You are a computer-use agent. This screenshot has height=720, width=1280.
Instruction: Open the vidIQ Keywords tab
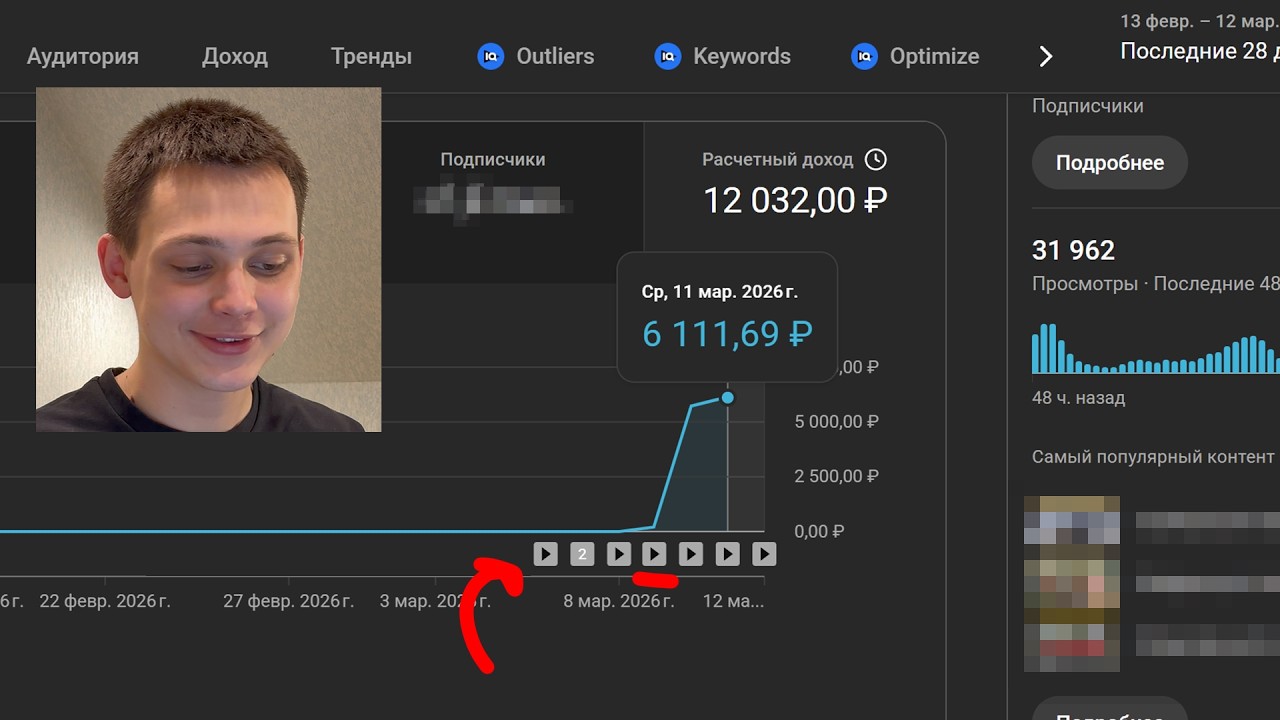click(x=722, y=56)
